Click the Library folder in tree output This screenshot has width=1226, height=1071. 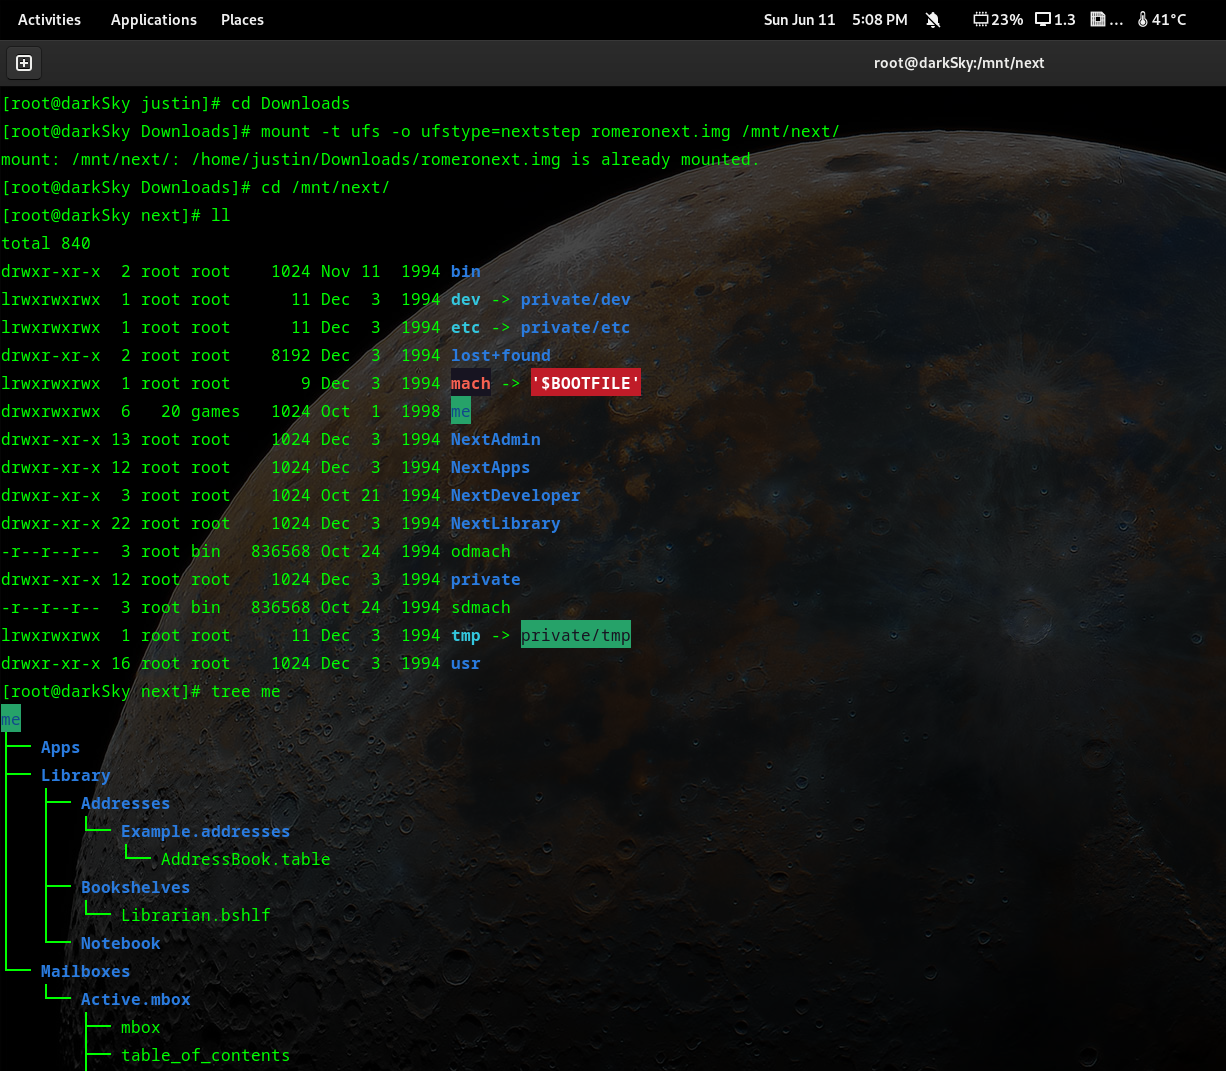[76, 776]
